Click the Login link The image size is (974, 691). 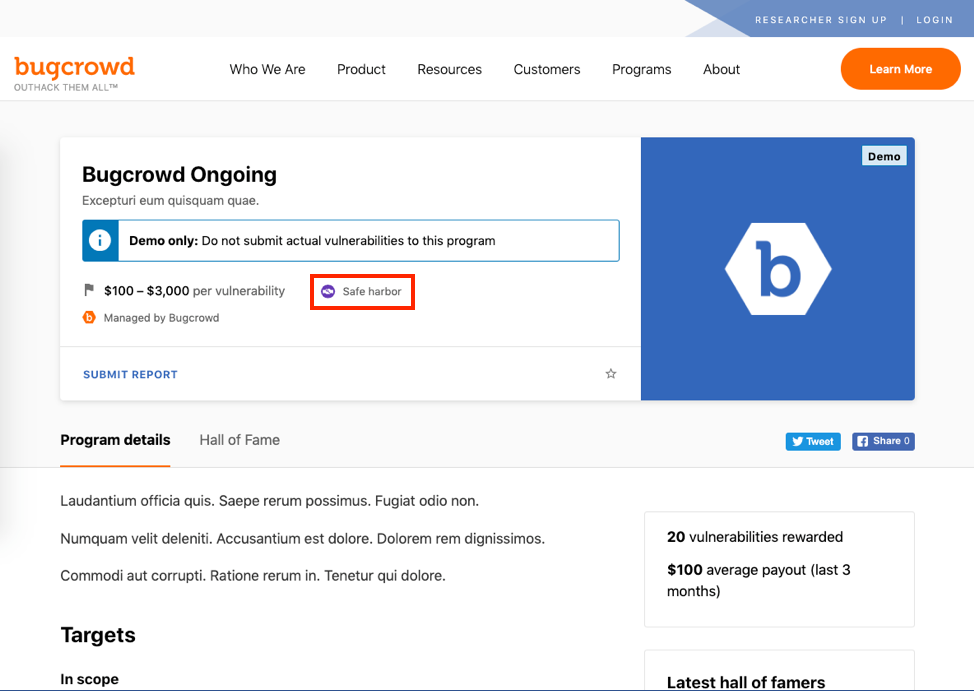click(934, 20)
